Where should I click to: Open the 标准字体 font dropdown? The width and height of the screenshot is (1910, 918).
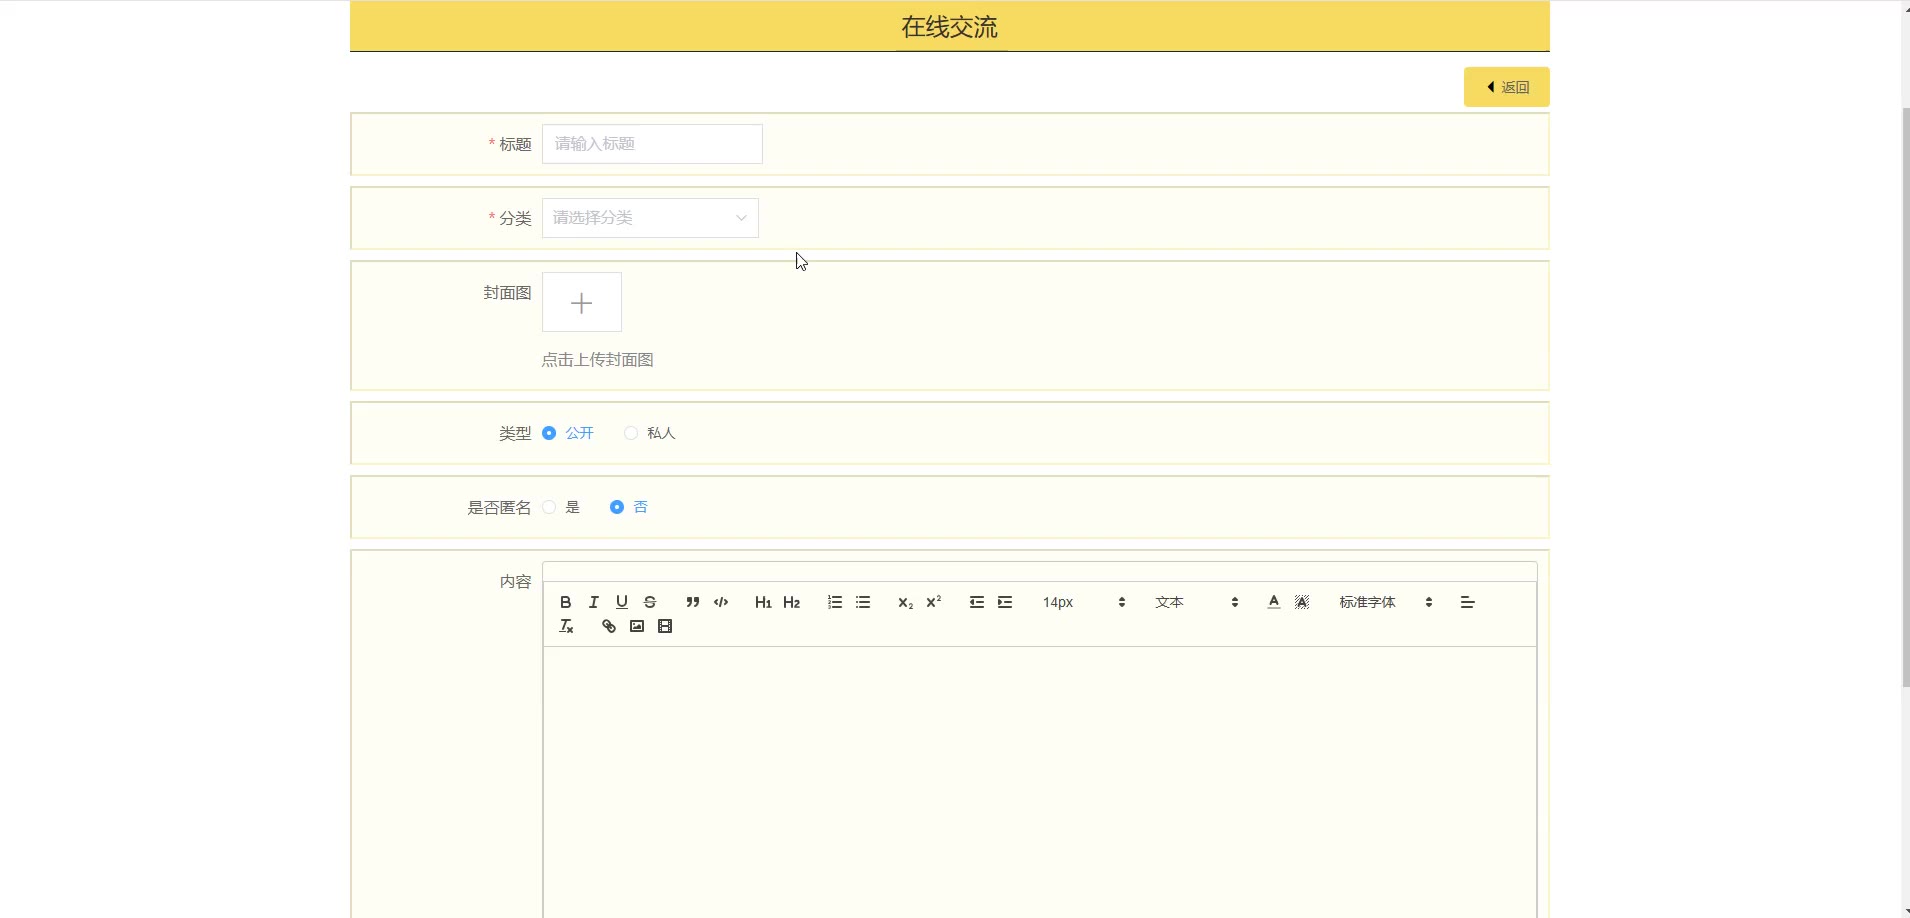coord(1386,602)
